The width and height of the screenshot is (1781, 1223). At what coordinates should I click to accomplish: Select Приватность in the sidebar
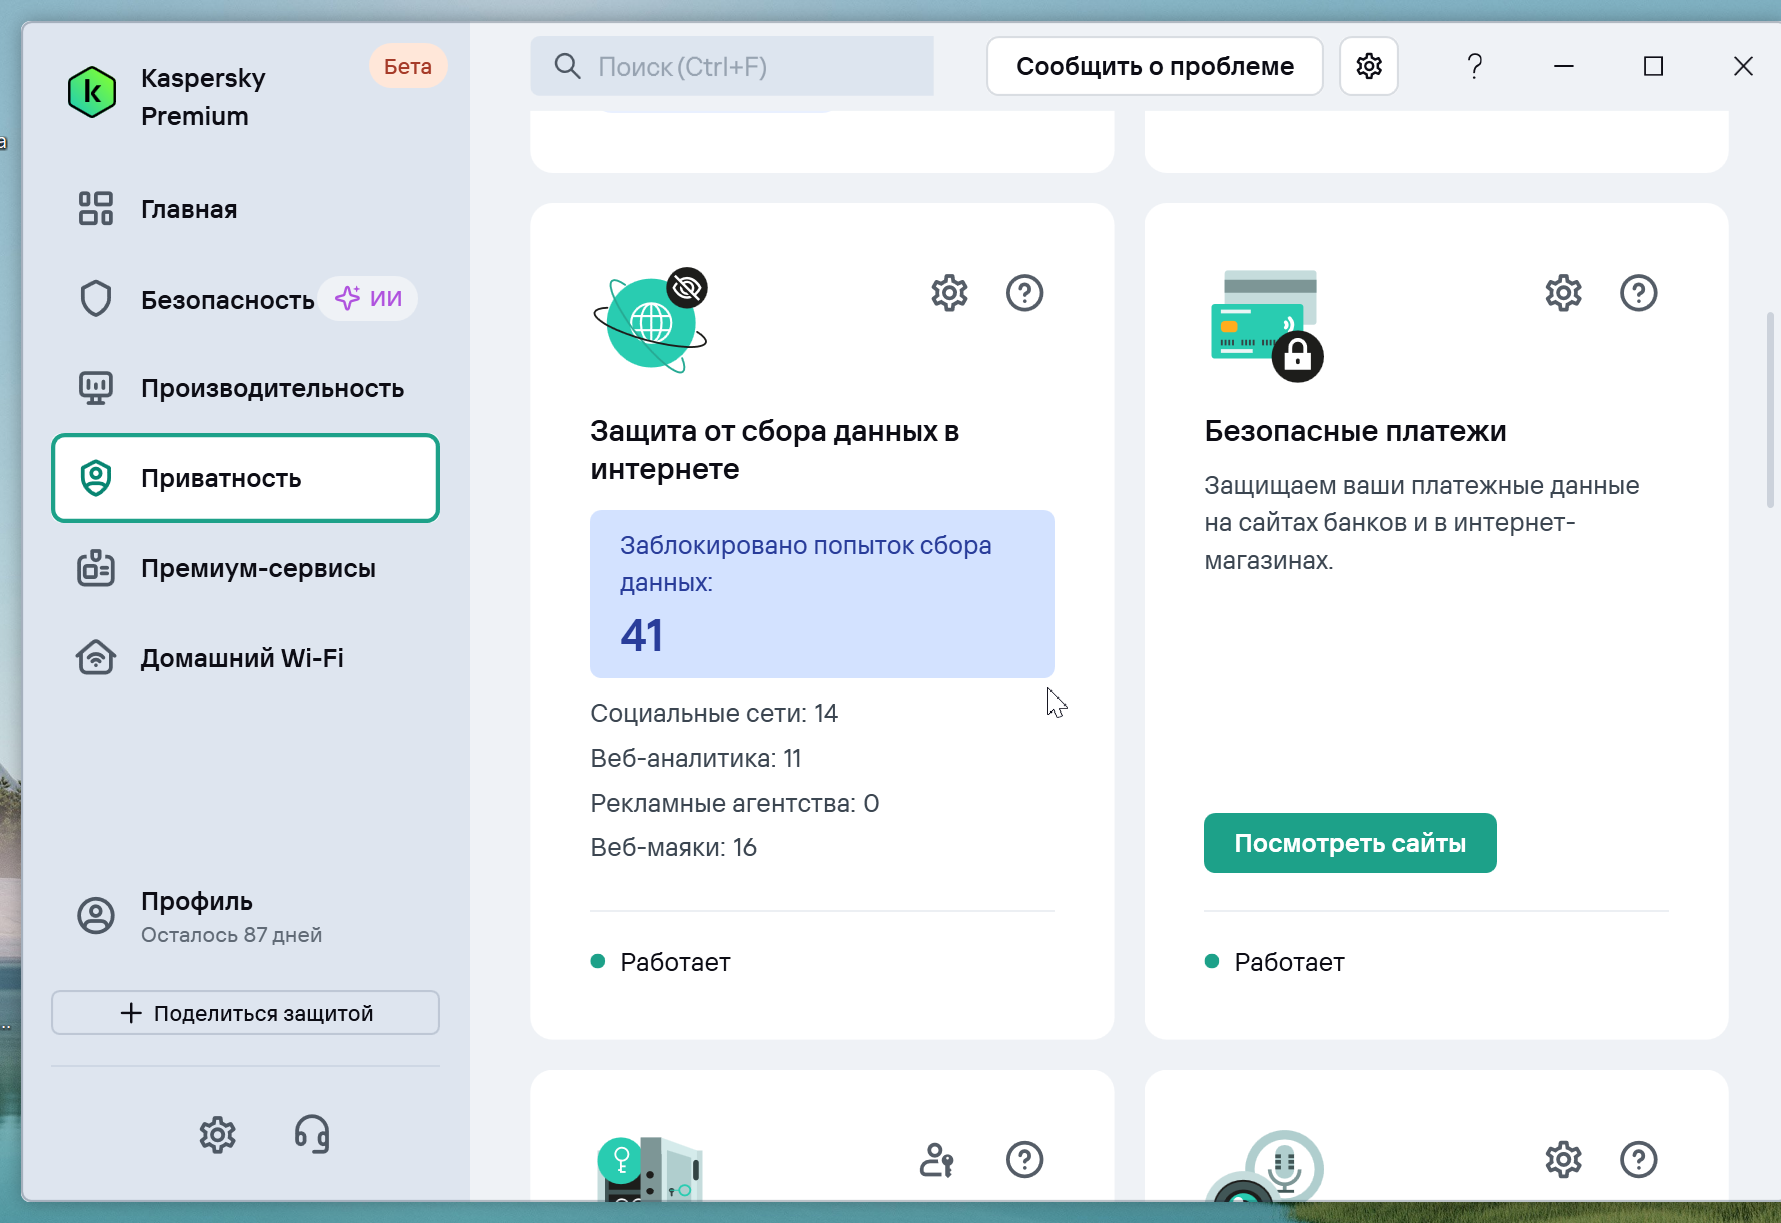[245, 478]
